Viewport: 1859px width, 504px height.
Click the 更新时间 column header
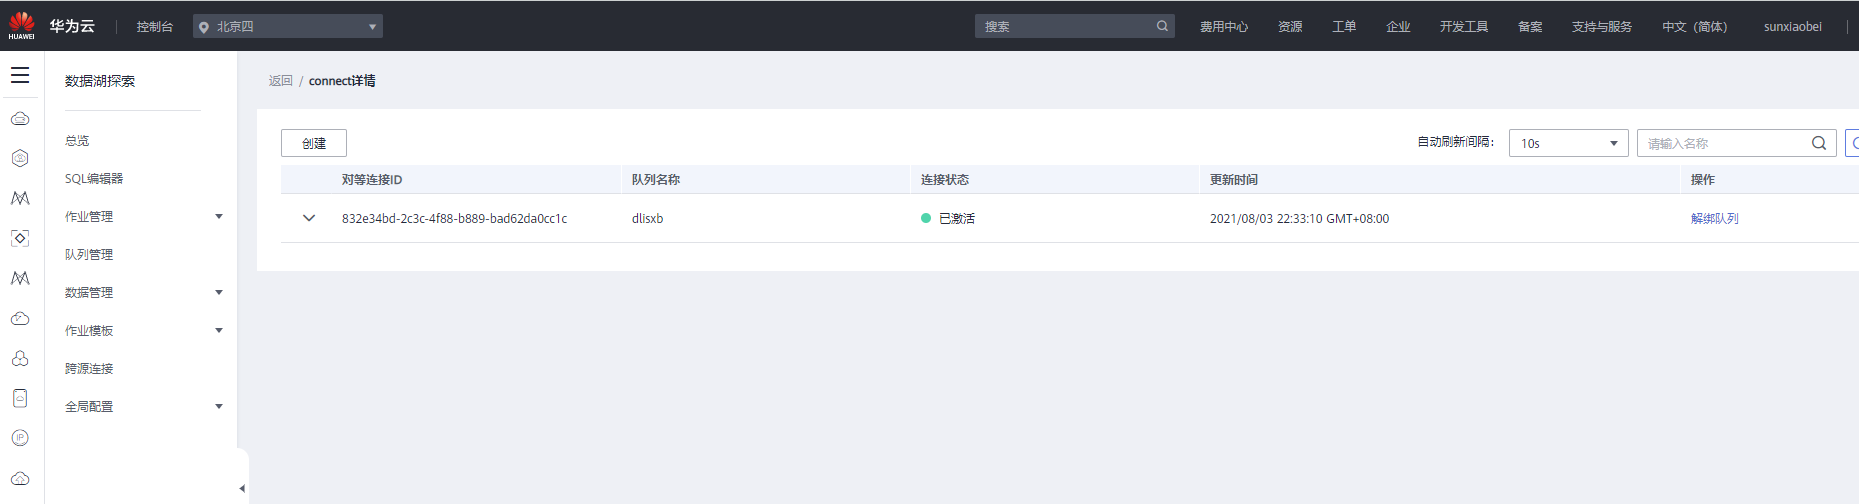(1234, 180)
